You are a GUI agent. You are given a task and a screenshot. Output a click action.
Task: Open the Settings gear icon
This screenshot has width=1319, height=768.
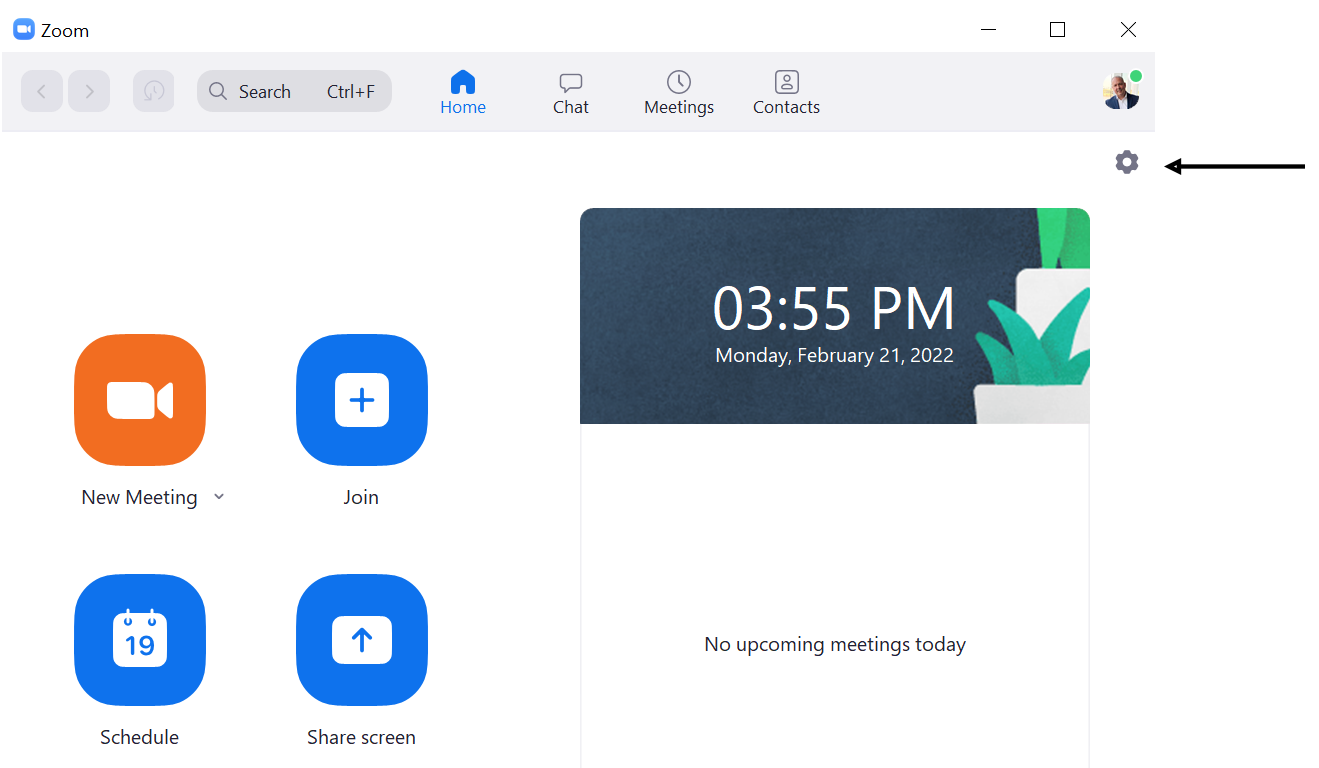(1127, 162)
